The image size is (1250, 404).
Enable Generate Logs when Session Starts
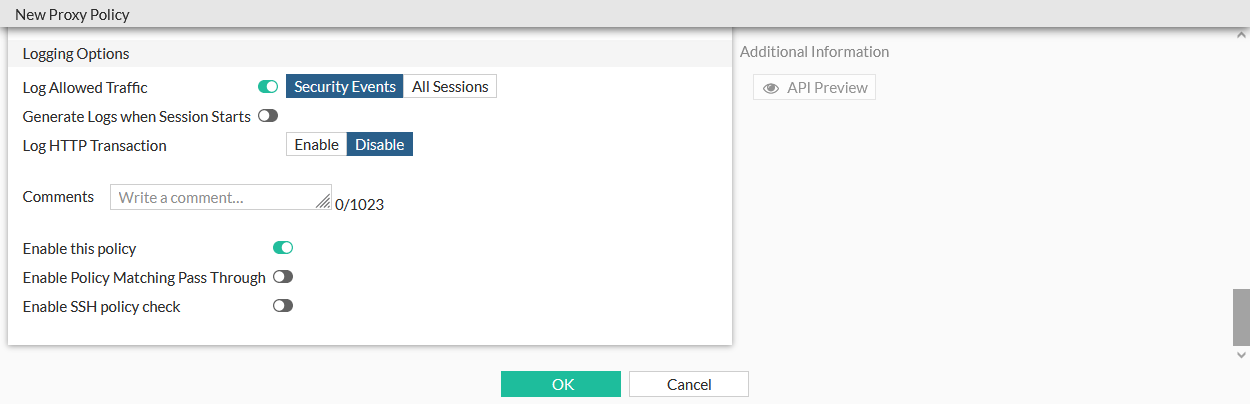click(267, 116)
